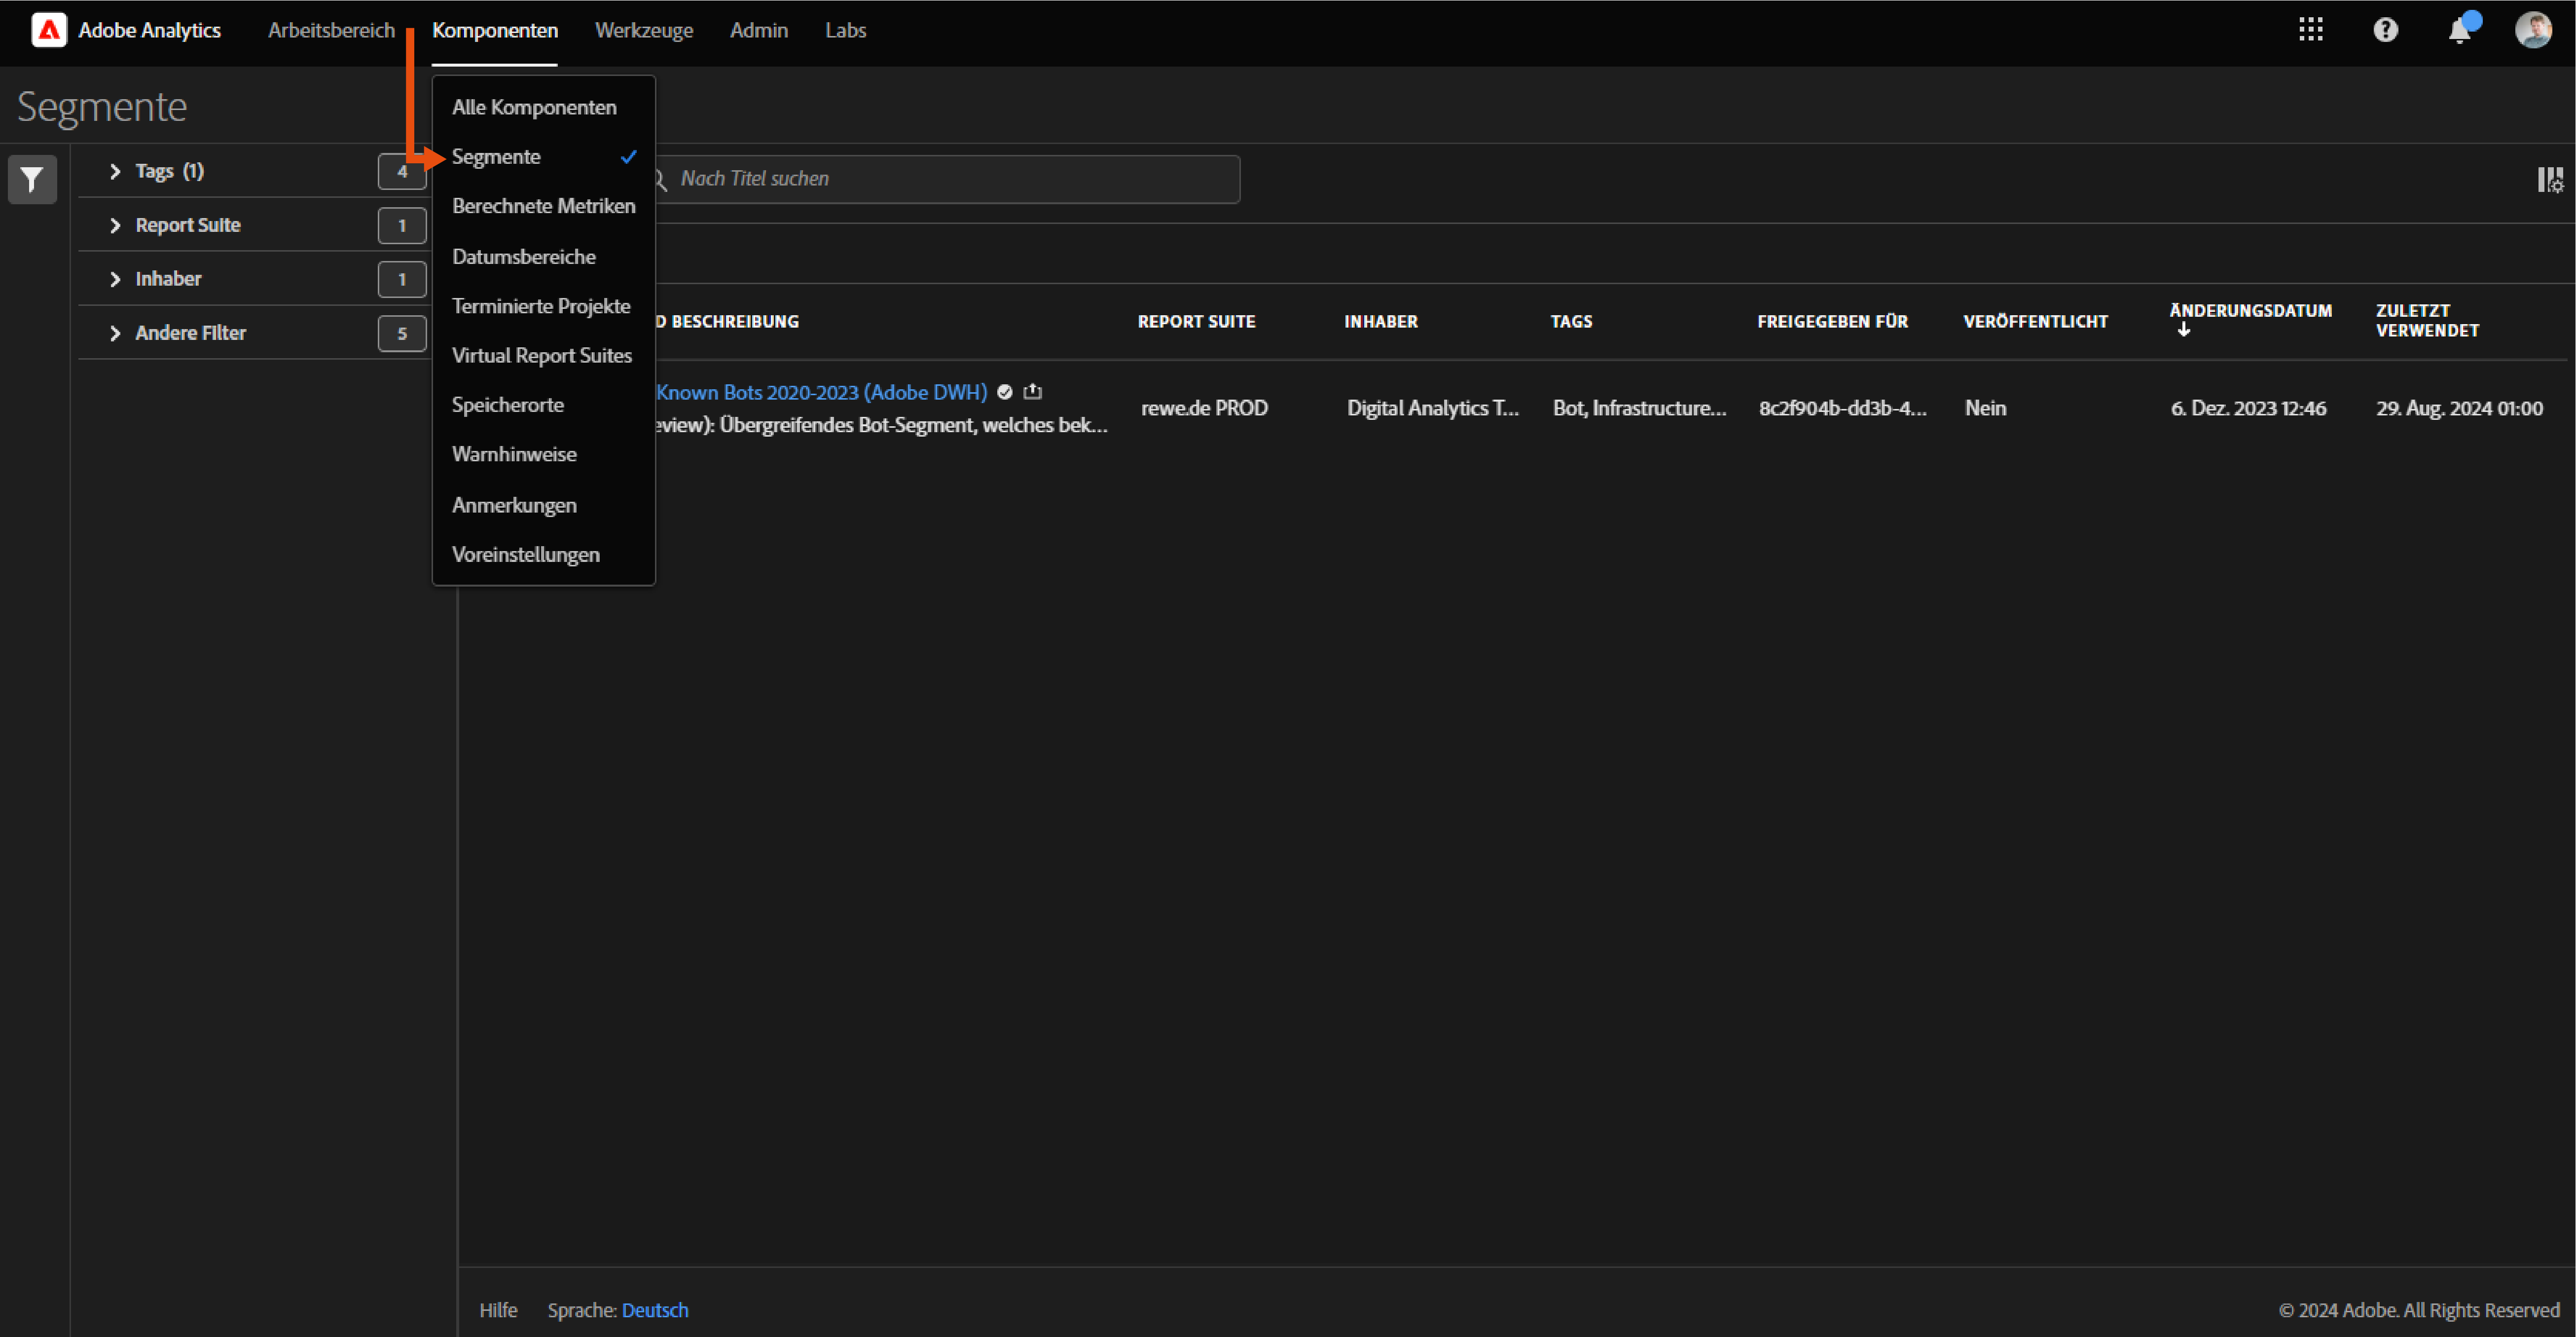
Task: Select Voreinstellungen from the dropdown
Action: (x=544, y=554)
